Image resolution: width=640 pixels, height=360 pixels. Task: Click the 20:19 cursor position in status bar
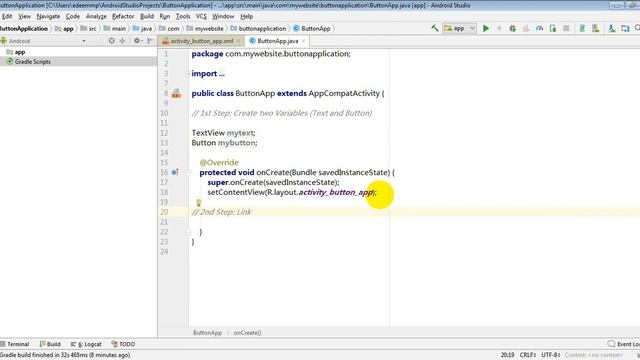[507, 355]
